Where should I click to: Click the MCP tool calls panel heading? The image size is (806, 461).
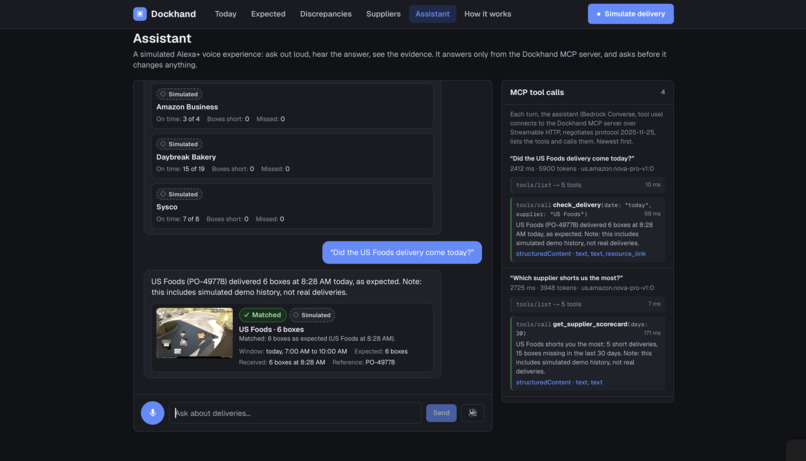tap(537, 92)
